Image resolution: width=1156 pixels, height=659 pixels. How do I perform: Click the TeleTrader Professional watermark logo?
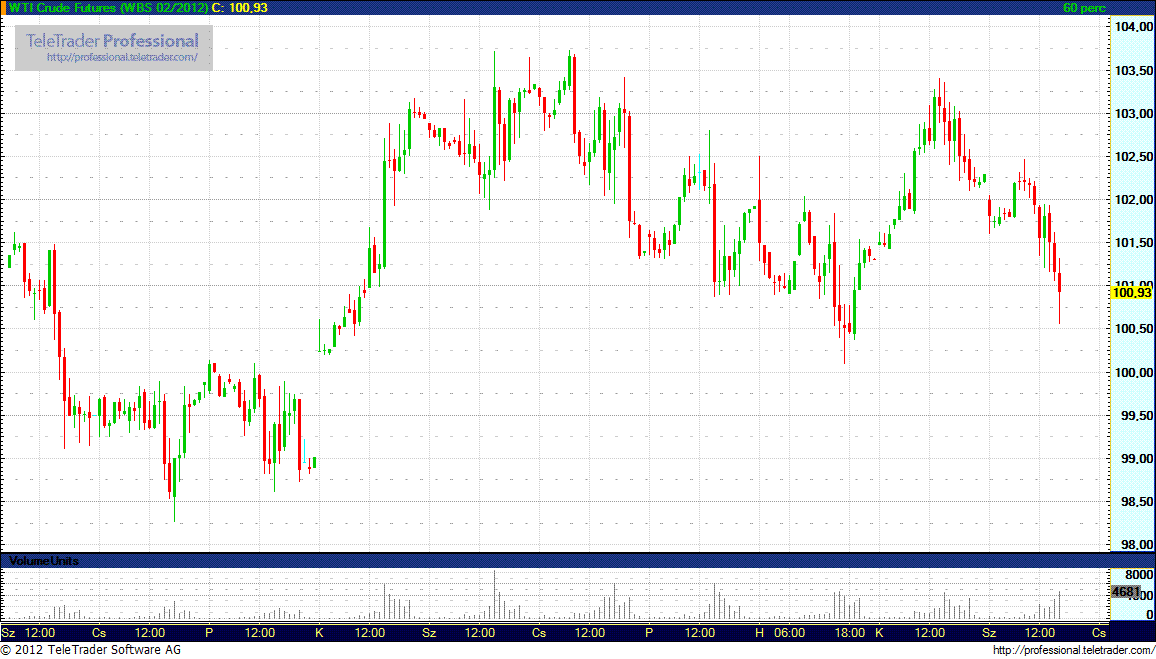pyautogui.click(x=112, y=41)
